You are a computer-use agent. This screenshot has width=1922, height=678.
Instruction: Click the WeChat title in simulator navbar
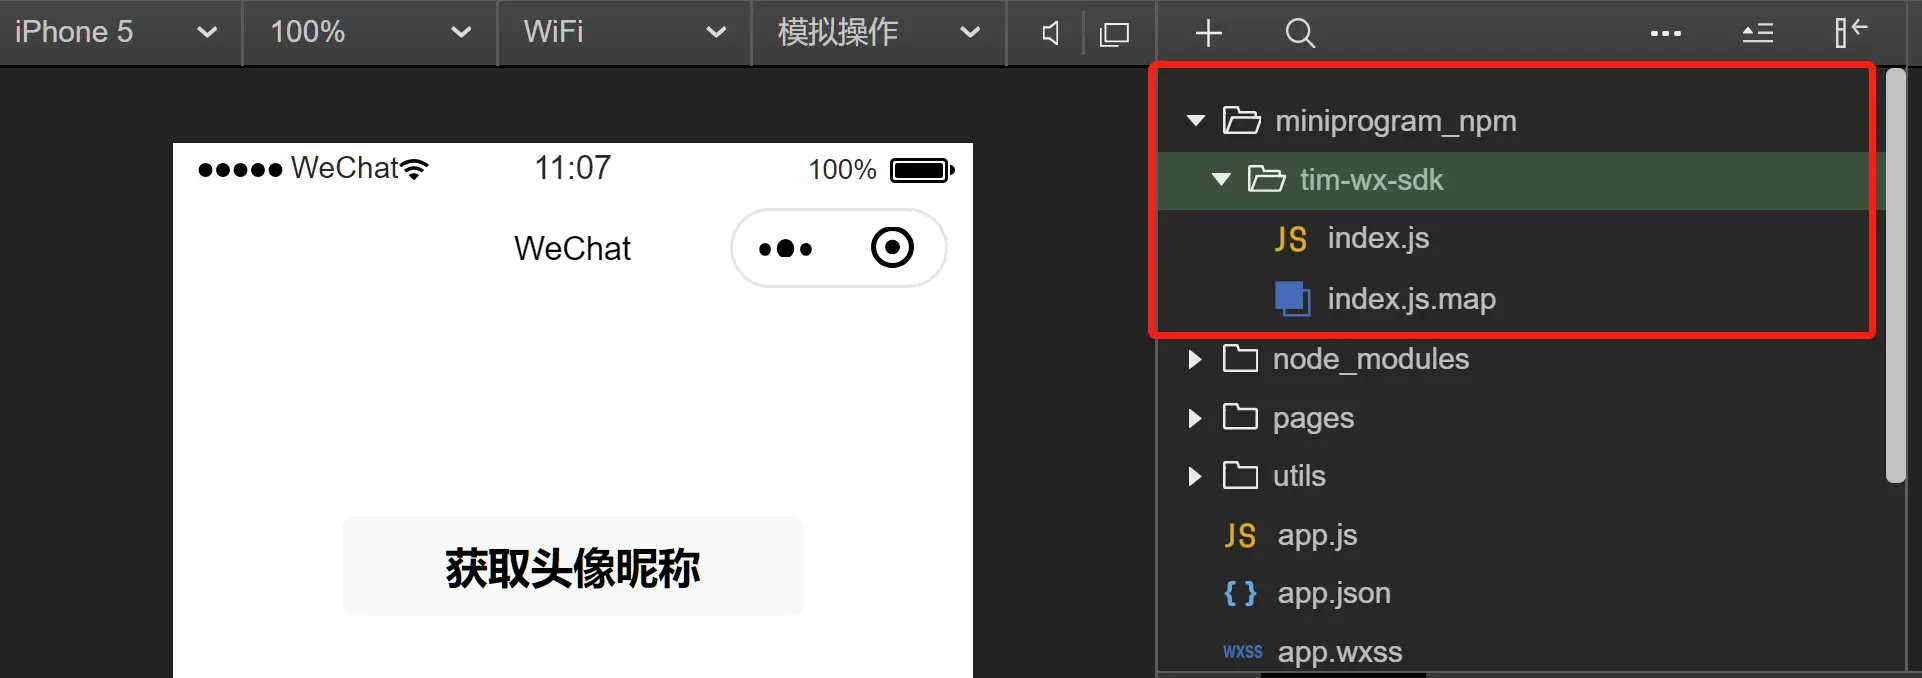click(x=572, y=248)
